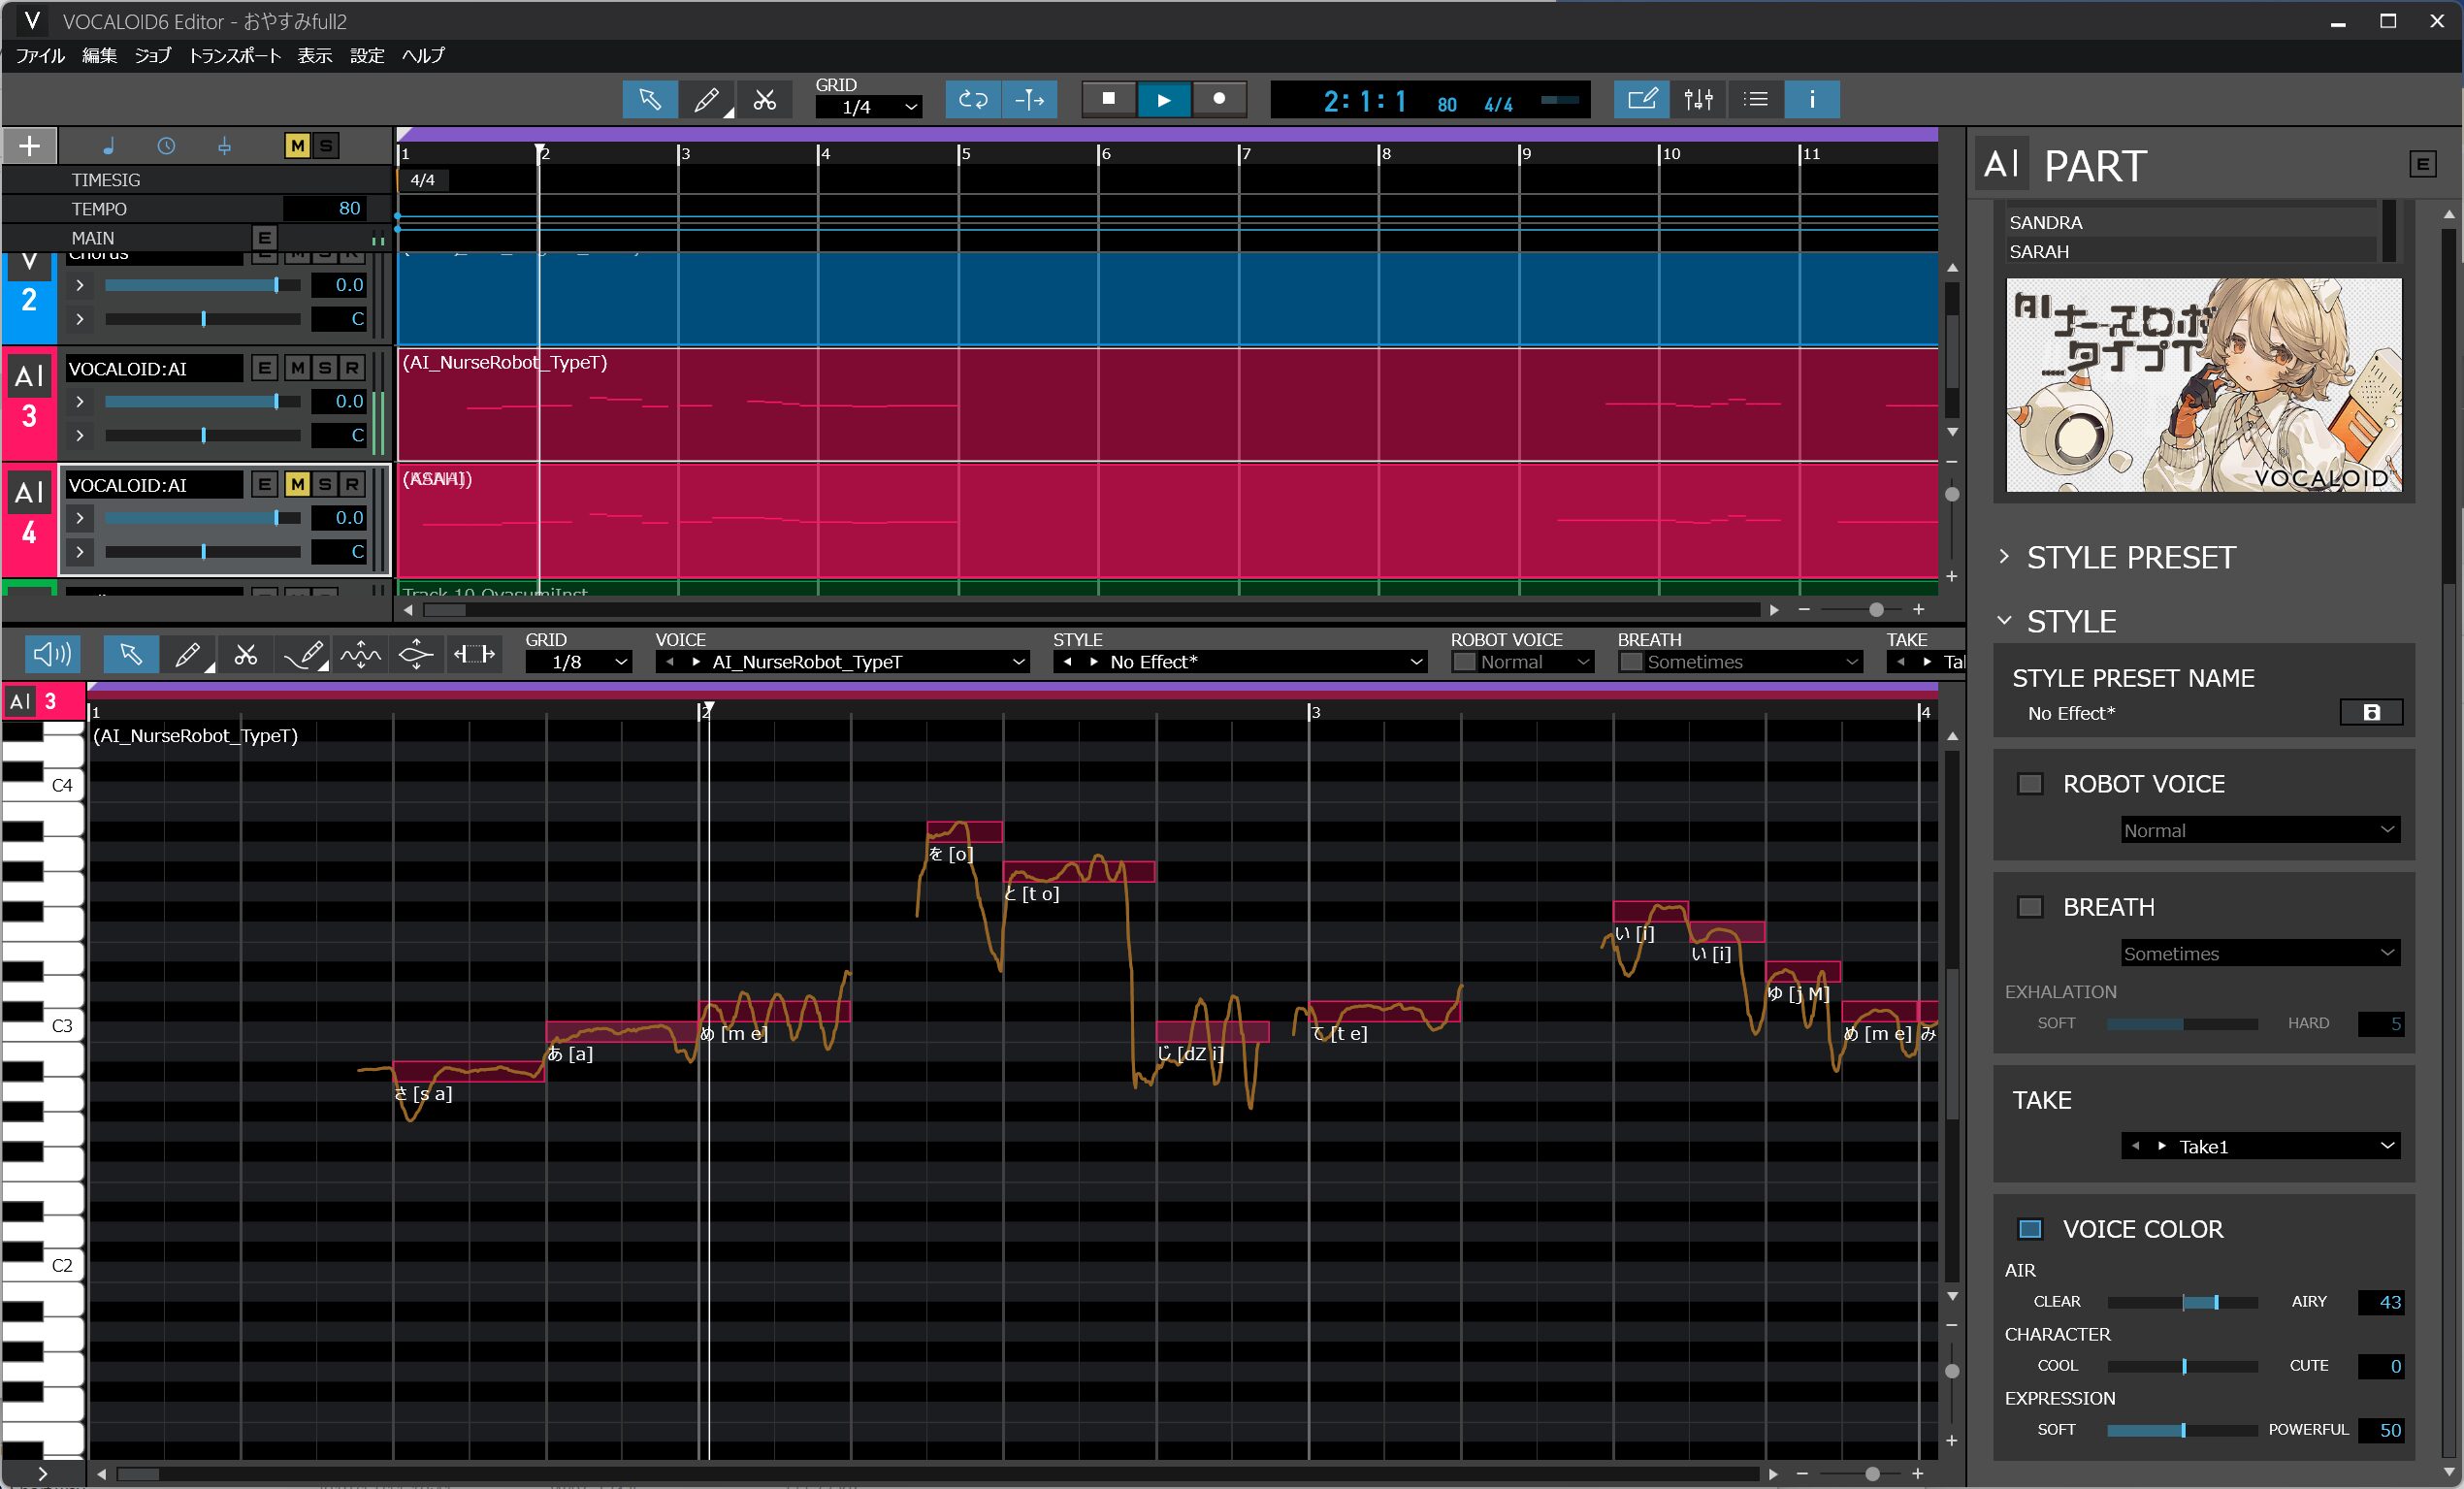The height and width of the screenshot is (1489, 2464).
Task: Expand track 3 volume row chevron
Action: pyautogui.click(x=80, y=402)
